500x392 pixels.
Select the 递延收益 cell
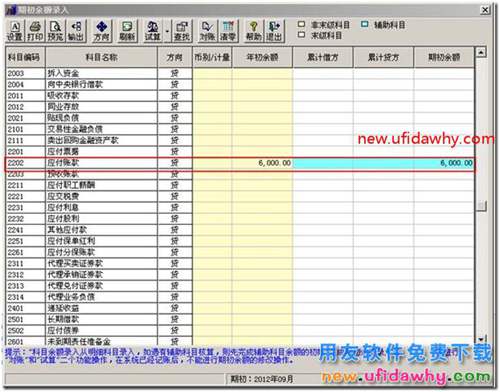click(x=102, y=308)
